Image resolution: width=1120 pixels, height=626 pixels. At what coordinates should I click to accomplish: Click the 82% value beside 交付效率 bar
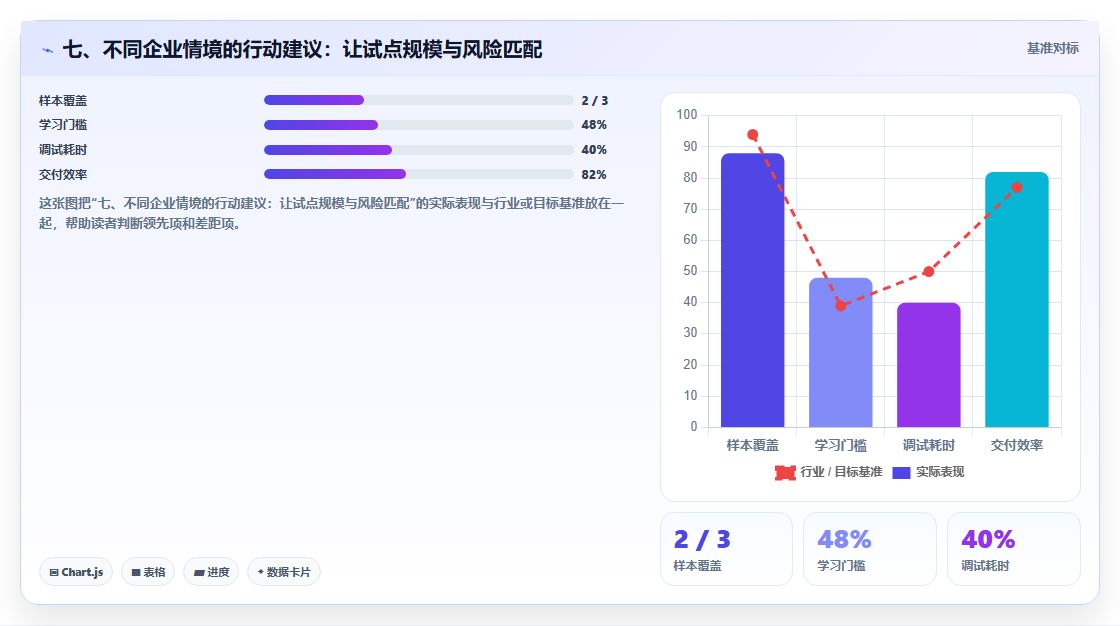pyautogui.click(x=594, y=174)
